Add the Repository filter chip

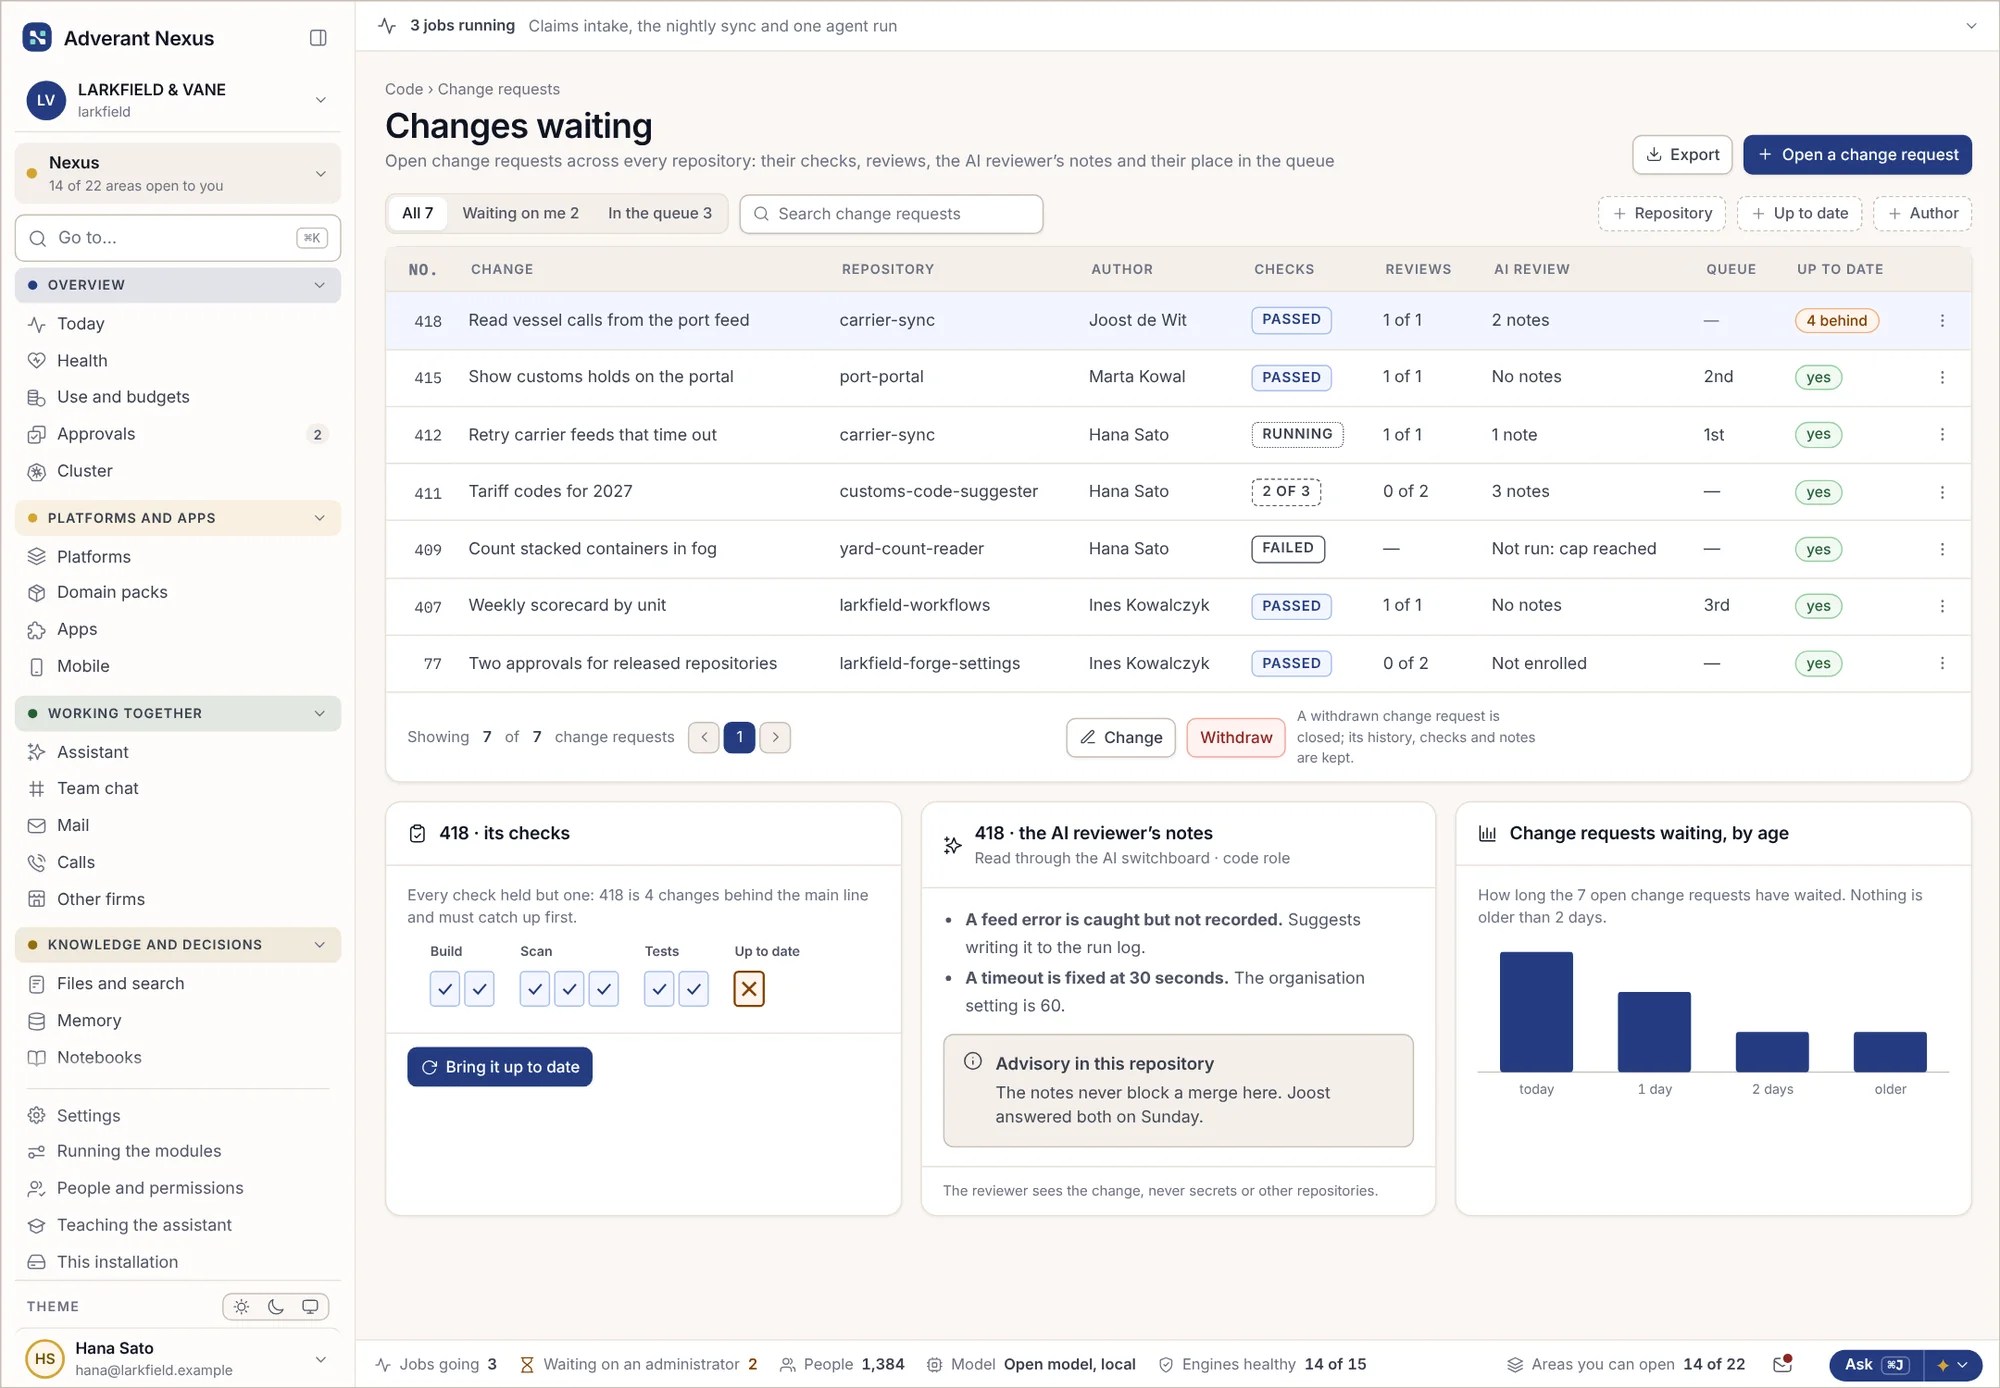point(1662,214)
